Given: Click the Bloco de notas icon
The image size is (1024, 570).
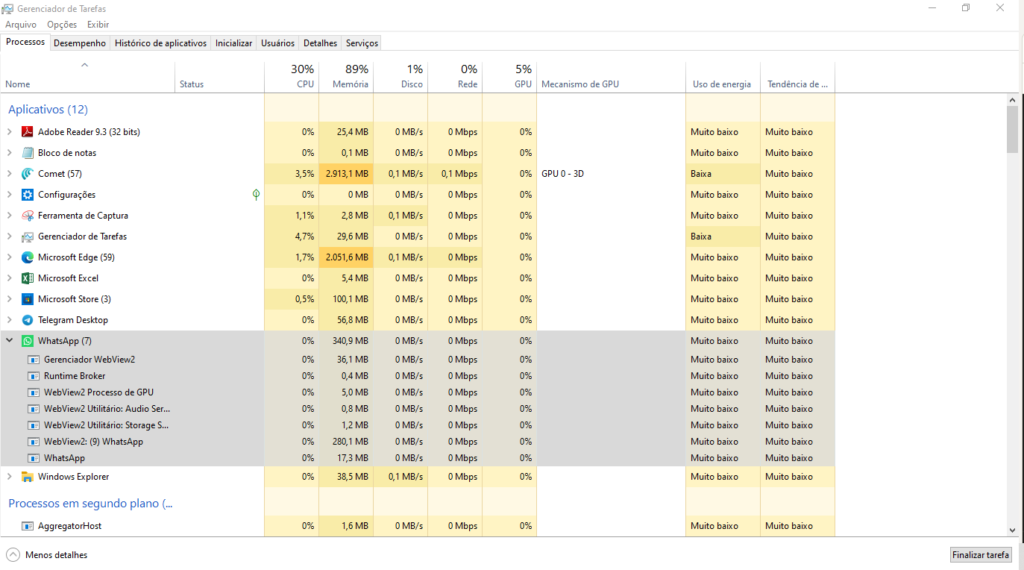Looking at the screenshot, I should coord(27,153).
